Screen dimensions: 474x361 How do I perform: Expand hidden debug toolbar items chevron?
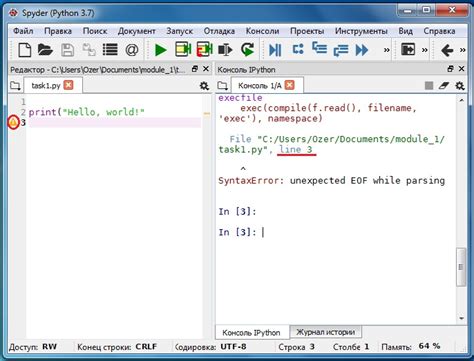click(x=386, y=50)
